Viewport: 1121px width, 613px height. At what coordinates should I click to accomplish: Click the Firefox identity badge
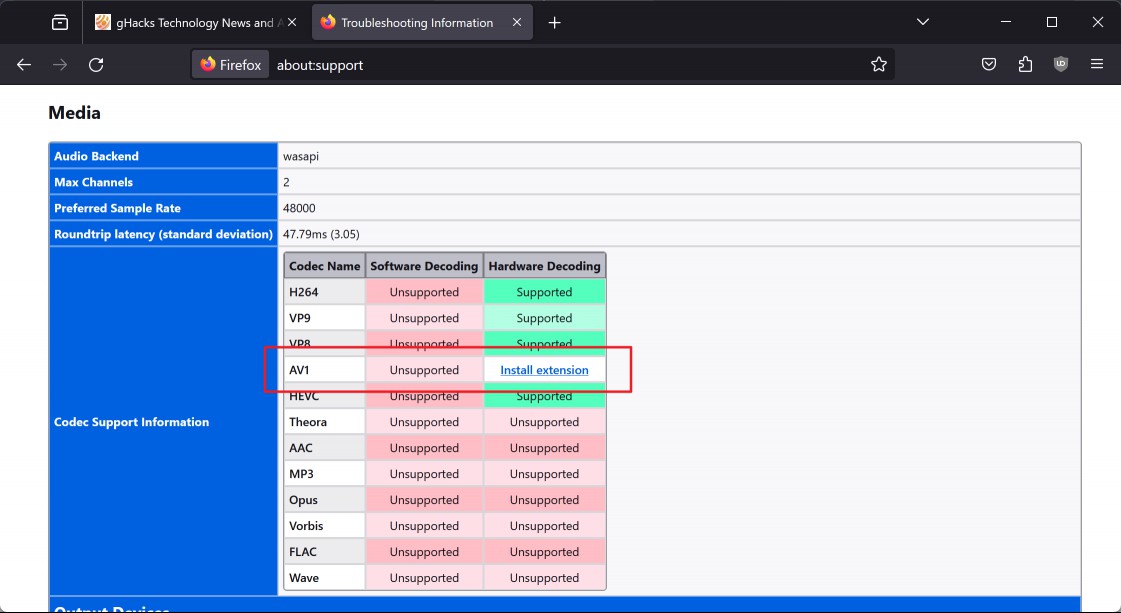point(230,64)
